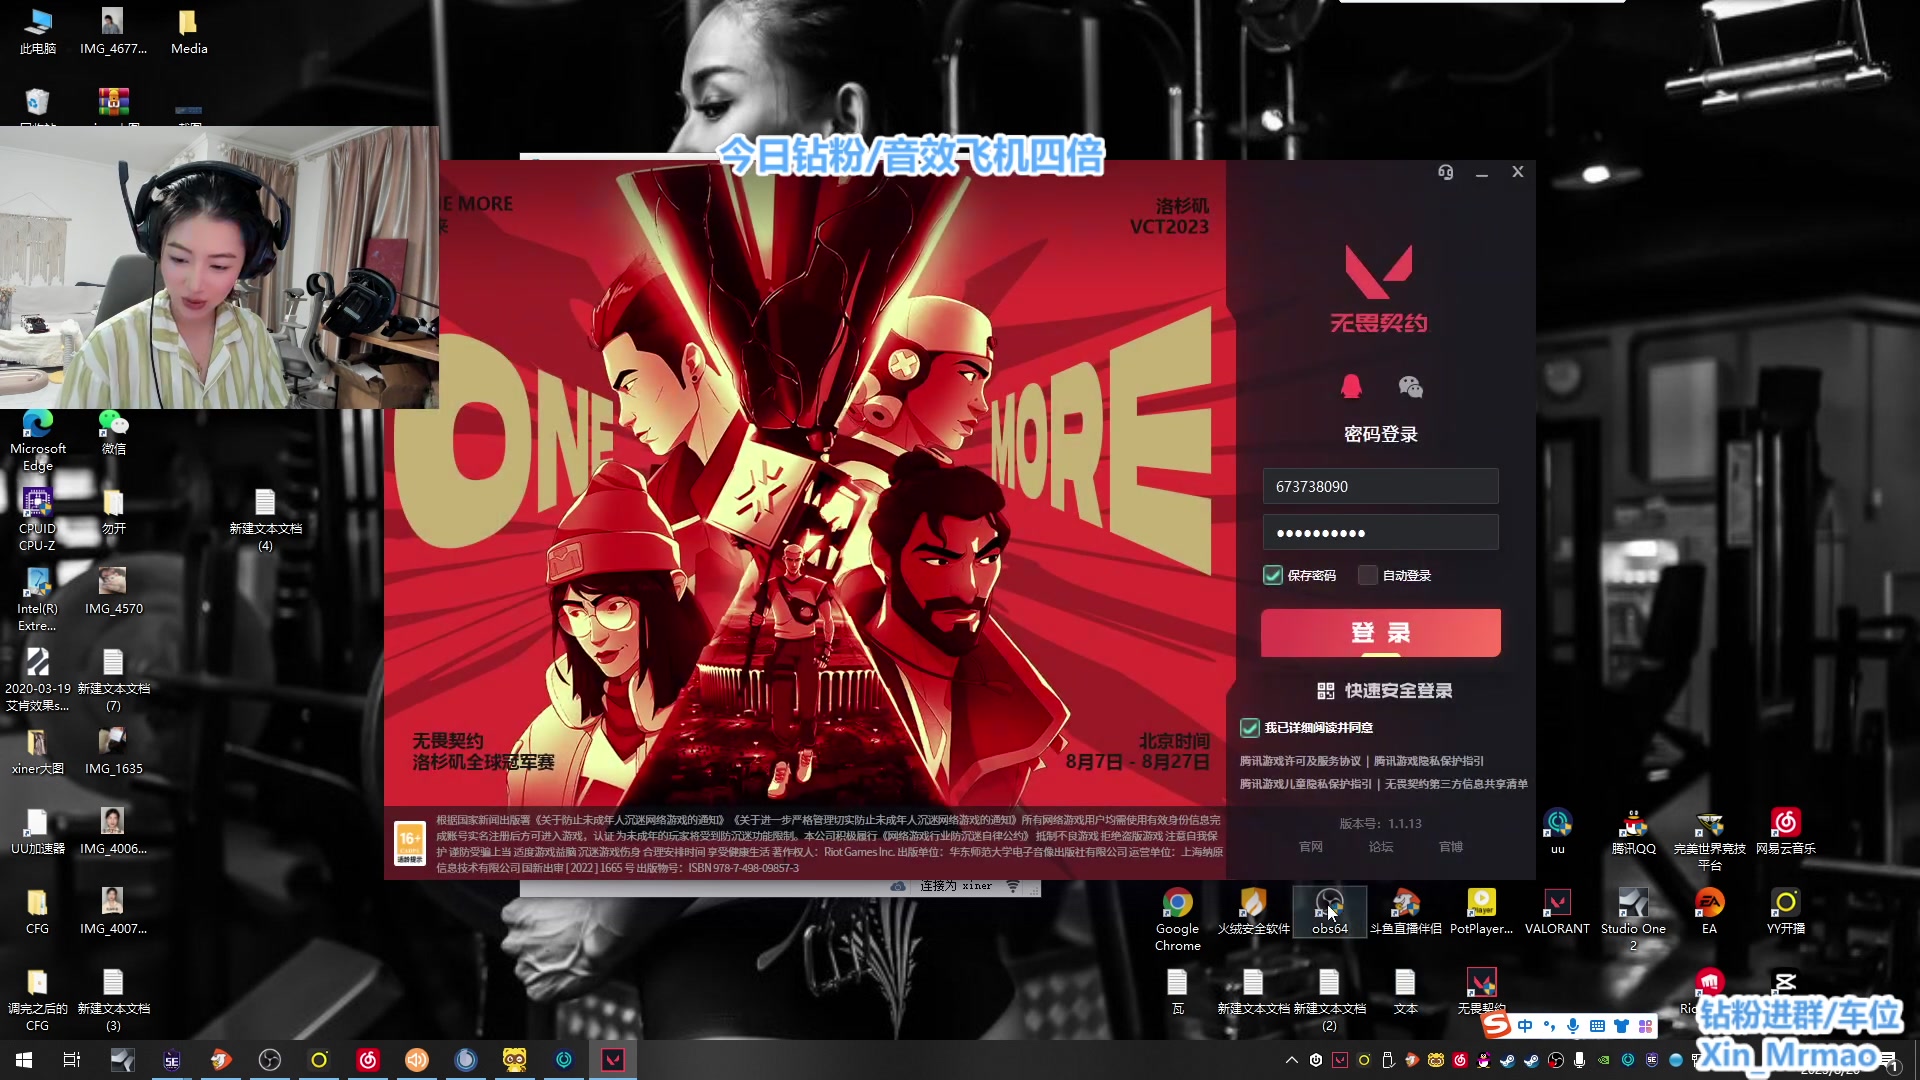The image size is (1920, 1080).
Task: Enable the 自动登录 checkbox
Action: pos(1367,575)
